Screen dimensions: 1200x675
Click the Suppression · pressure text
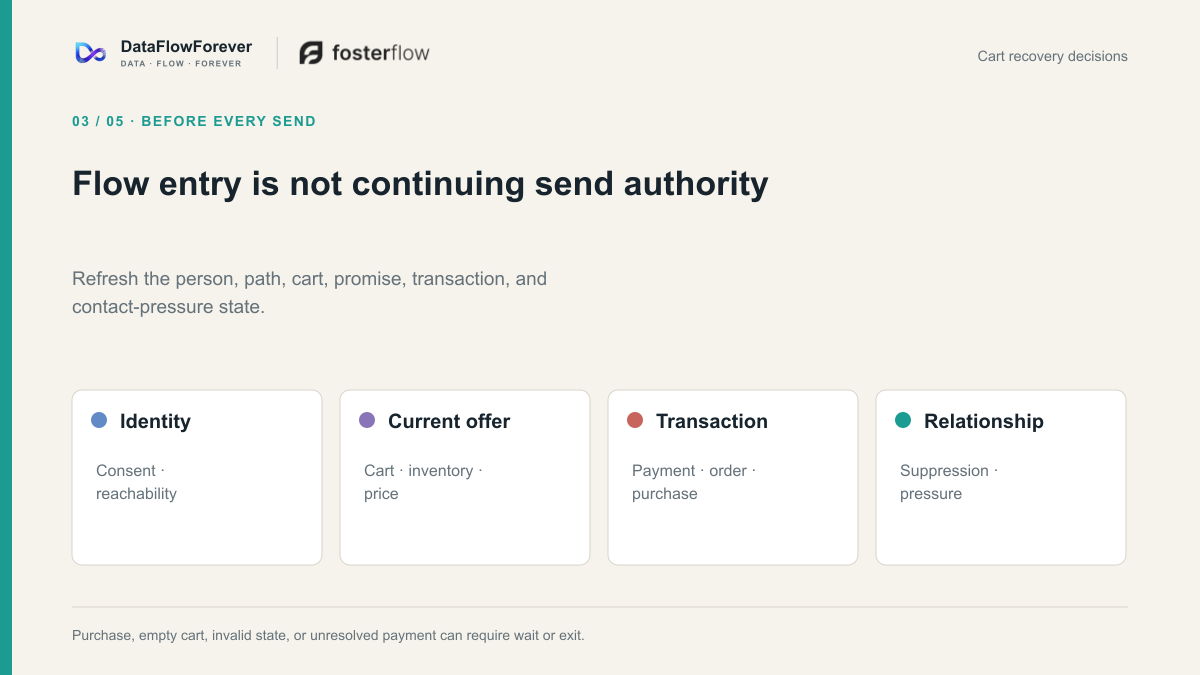(x=949, y=482)
